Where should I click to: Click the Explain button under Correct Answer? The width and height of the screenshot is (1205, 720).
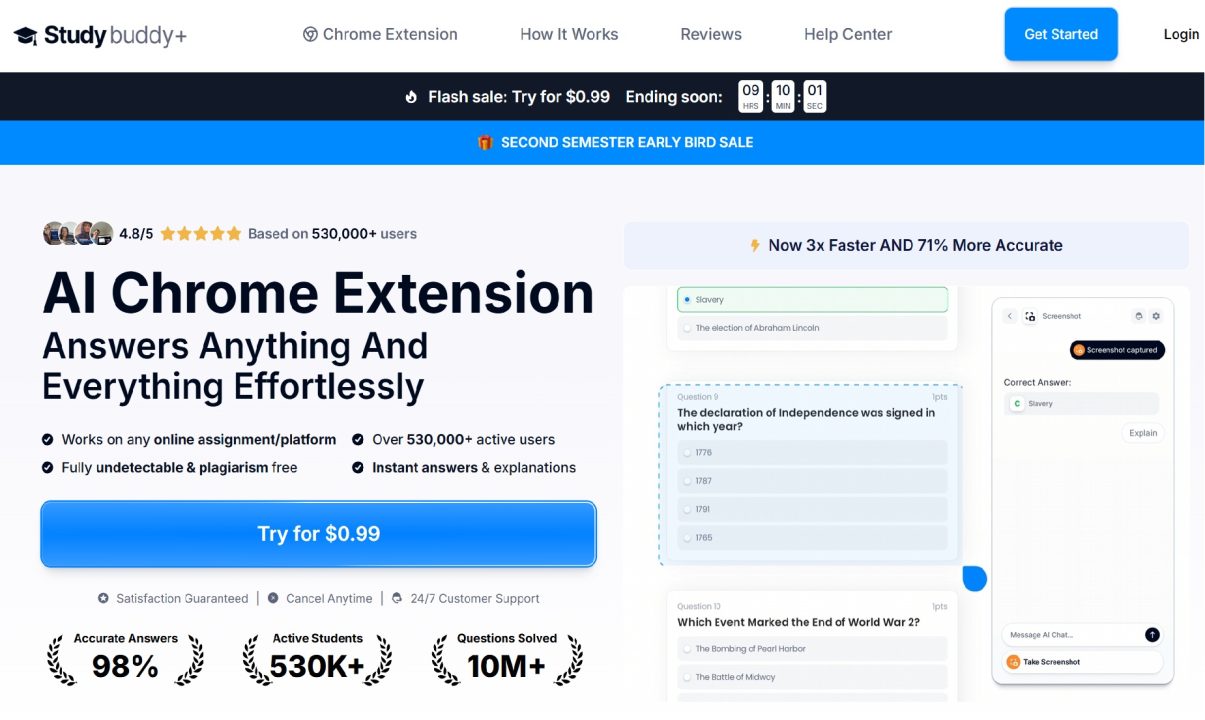(x=1143, y=433)
